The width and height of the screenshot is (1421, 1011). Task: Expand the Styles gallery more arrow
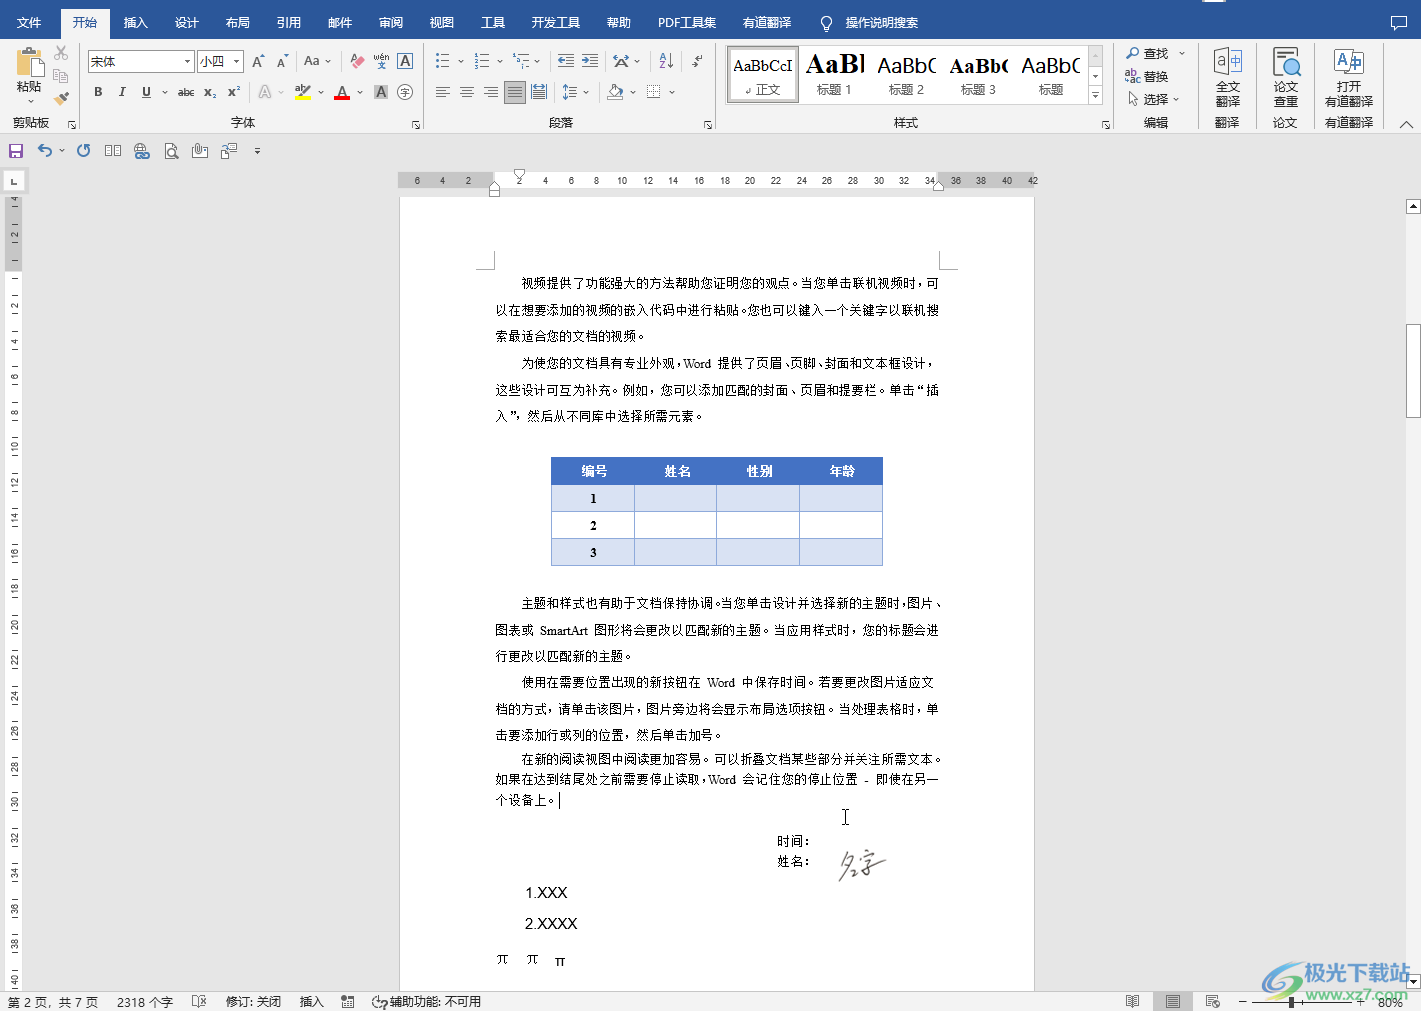click(1096, 97)
